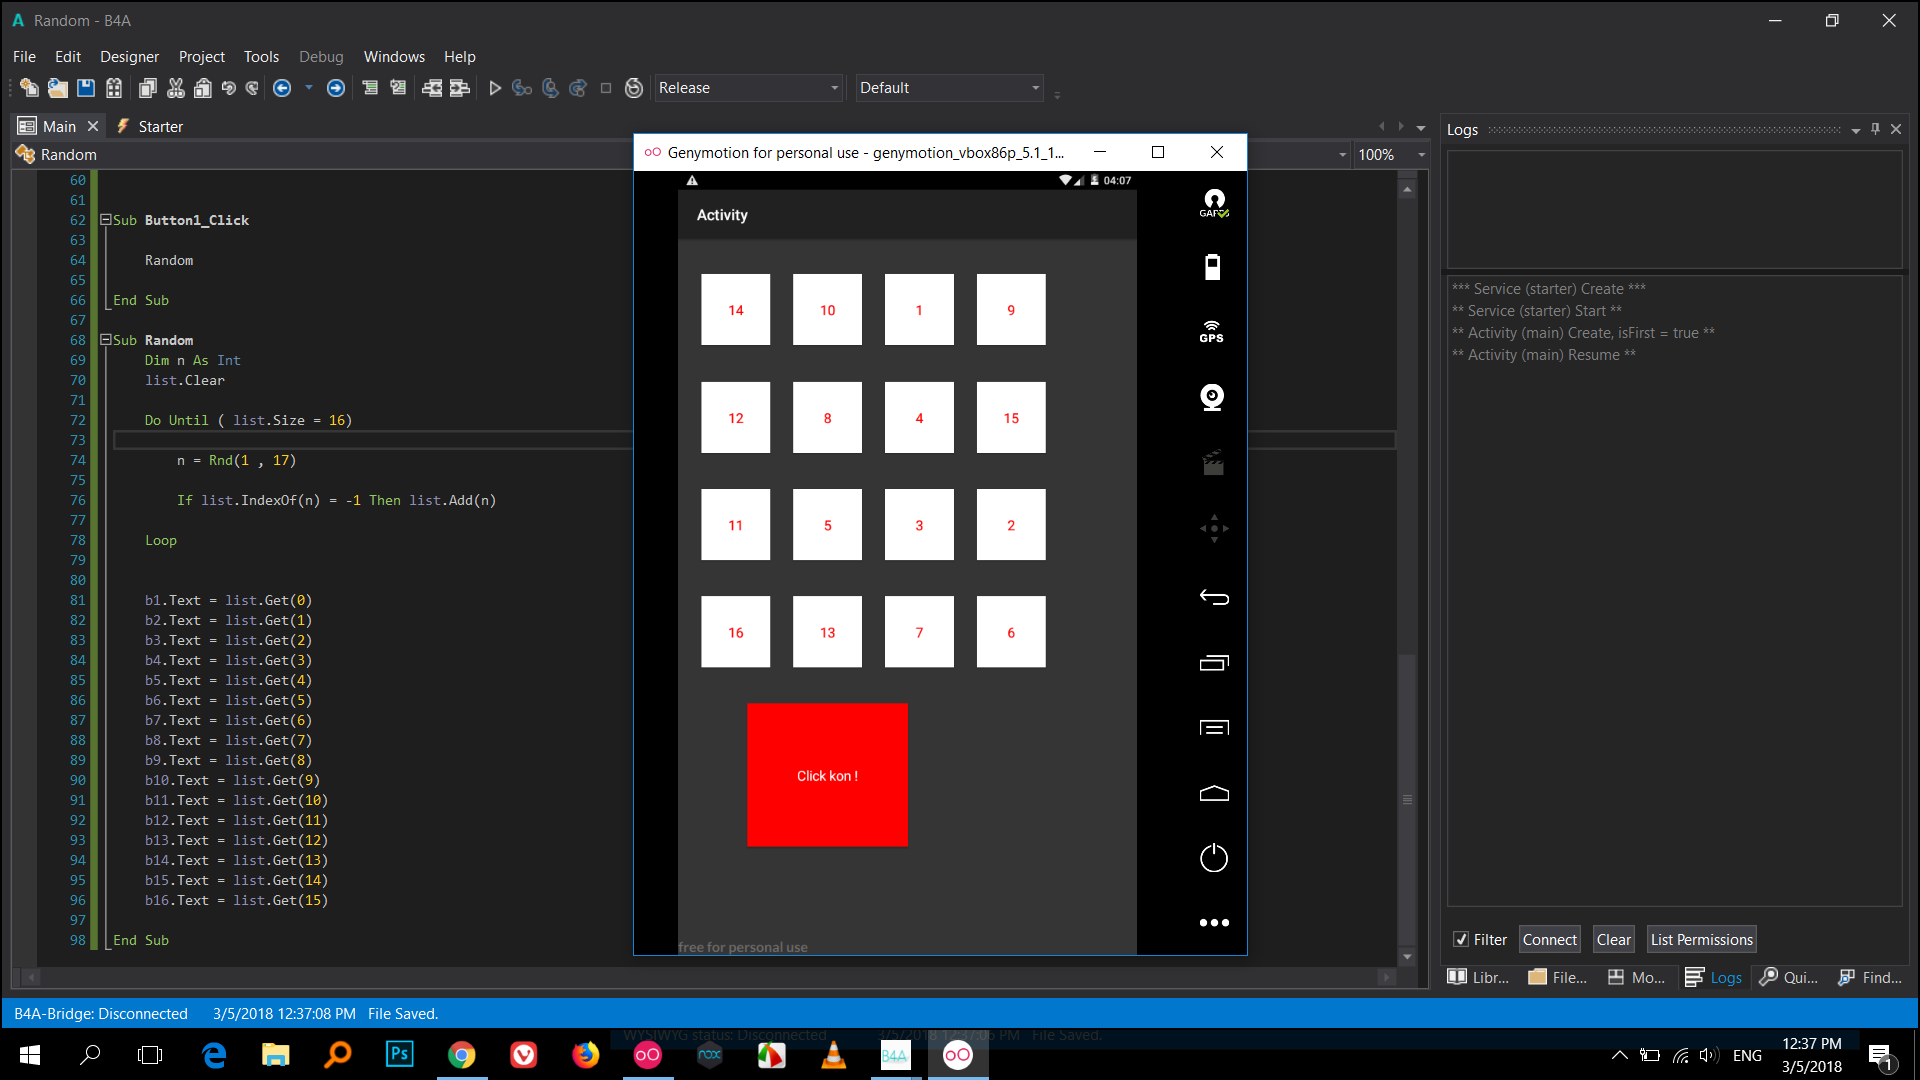Toggle the Filter checkbox in Logs panel
Image resolution: width=1920 pixels, height=1080 pixels.
tap(1462, 939)
